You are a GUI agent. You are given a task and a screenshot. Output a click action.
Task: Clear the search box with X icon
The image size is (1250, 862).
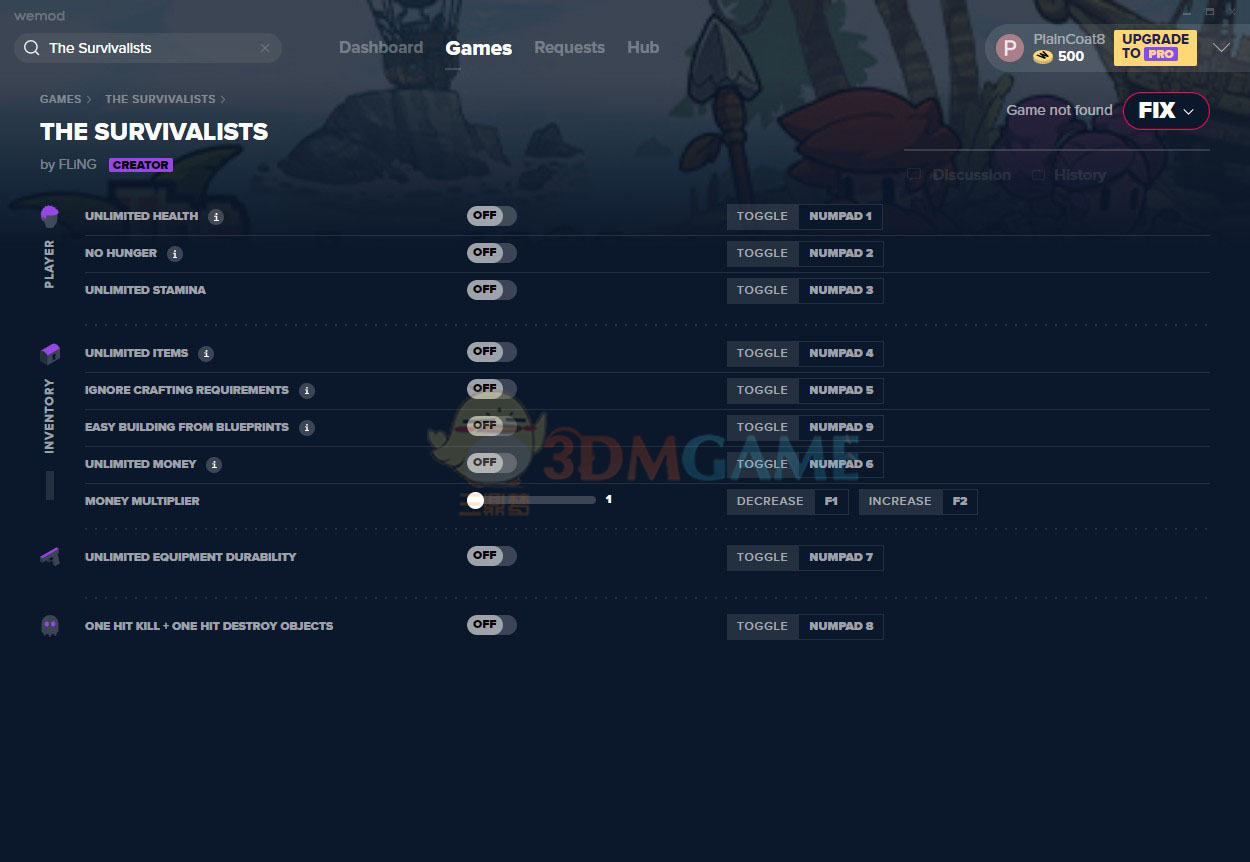[265, 48]
